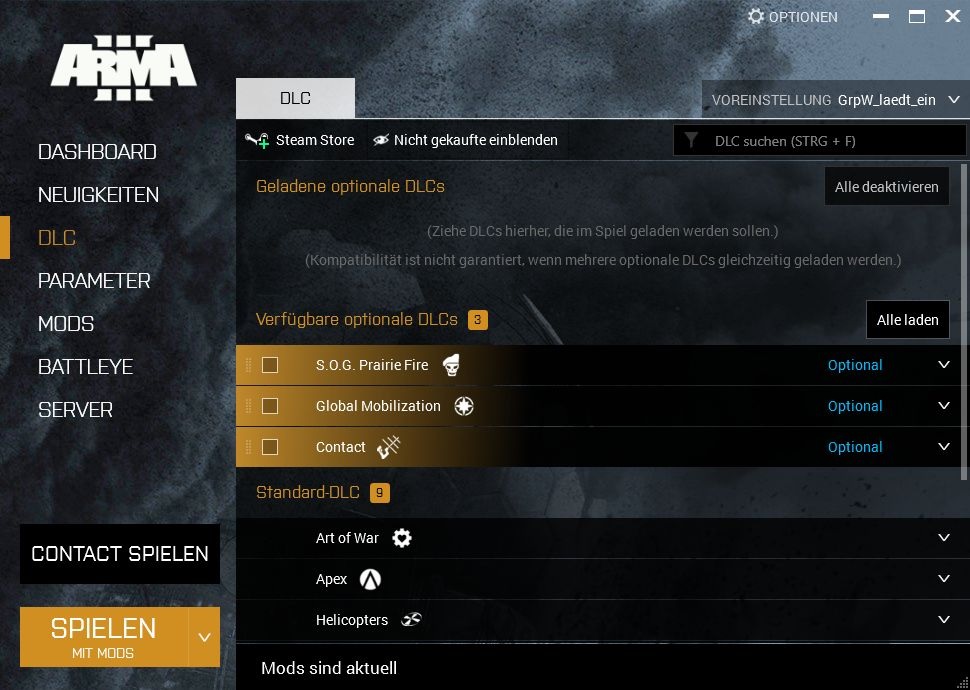Screen dimensions: 970x690
Task: Click the DLC list vertical scrollbar
Action: (x=964, y=322)
